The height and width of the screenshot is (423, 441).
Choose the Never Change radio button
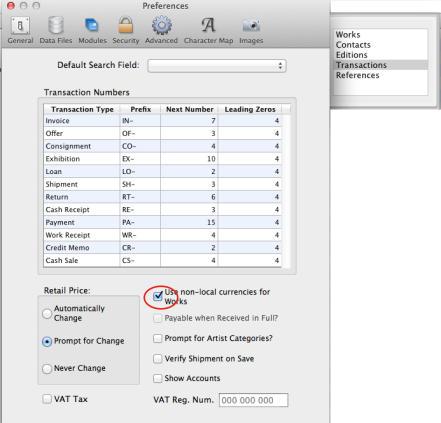[47, 369]
